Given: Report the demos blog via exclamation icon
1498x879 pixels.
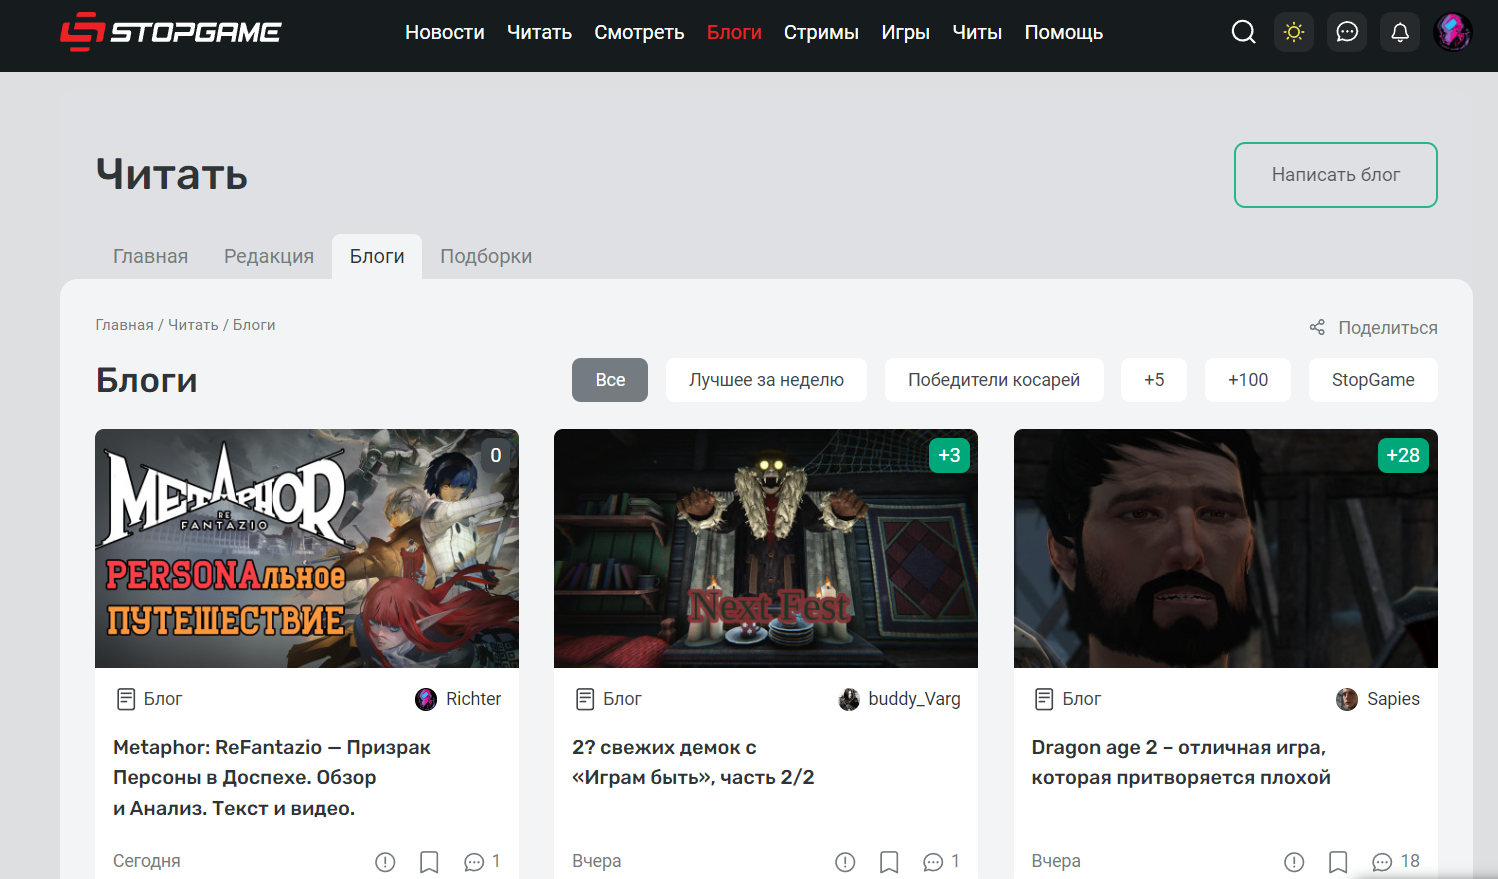Looking at the screenshot, I should tap(845, 862).
